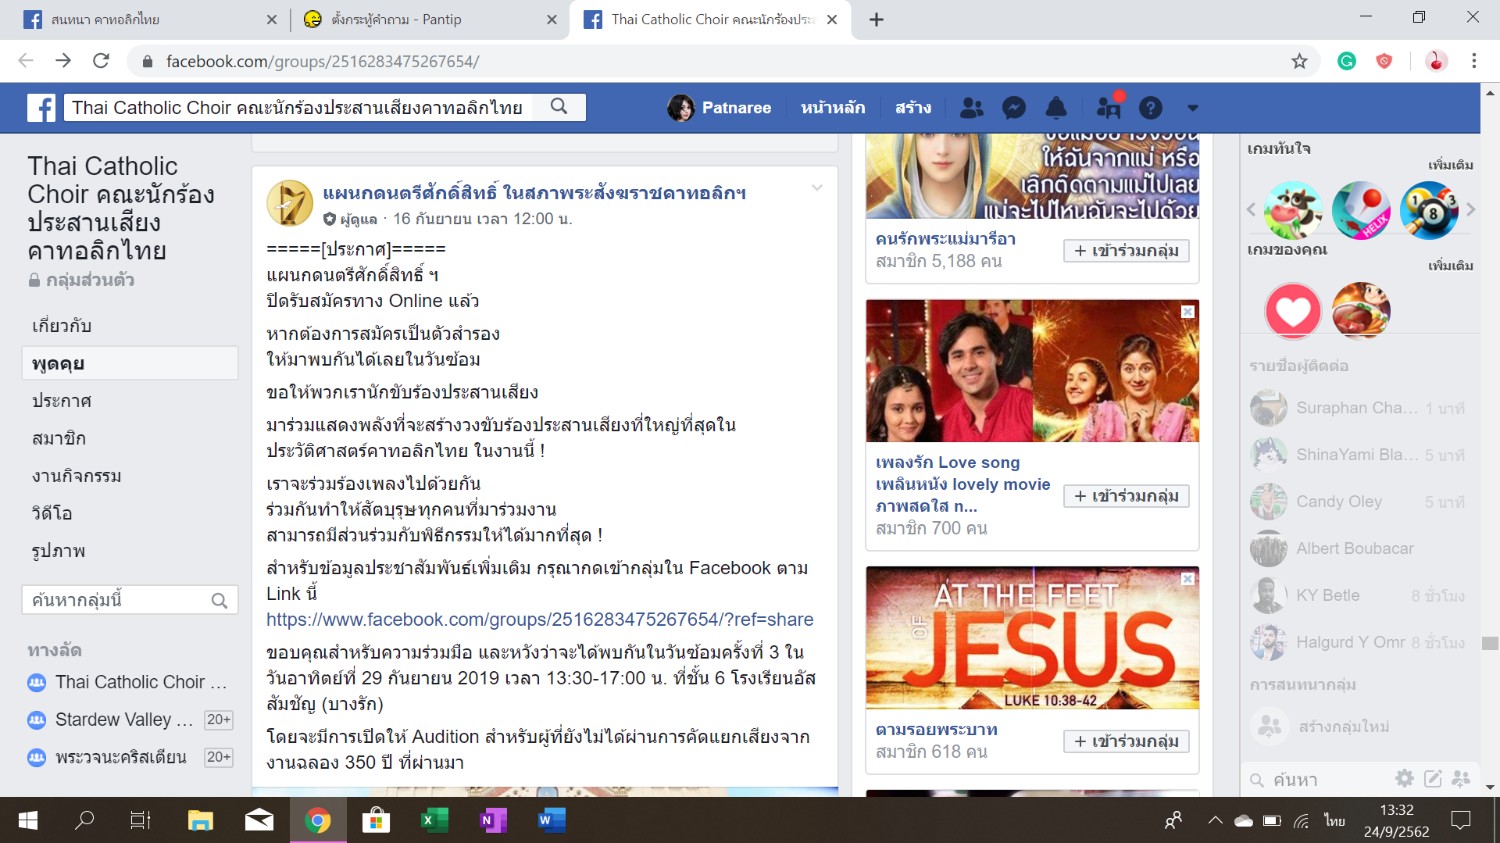Open the heart game under เกมของคุณ

[1293, 311]
